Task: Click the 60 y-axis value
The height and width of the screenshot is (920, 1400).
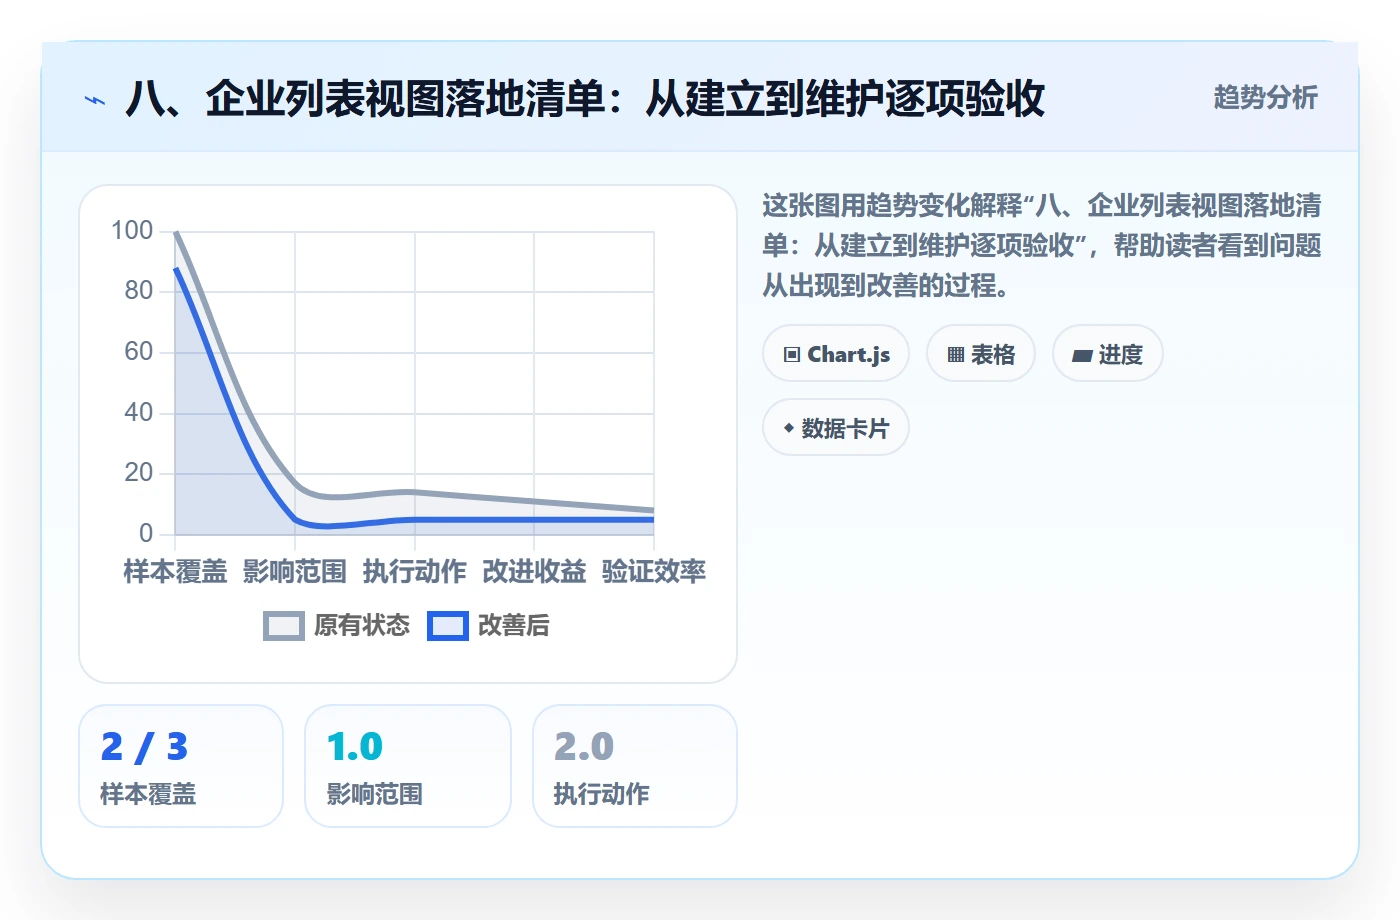Action: tap(139, 352)
